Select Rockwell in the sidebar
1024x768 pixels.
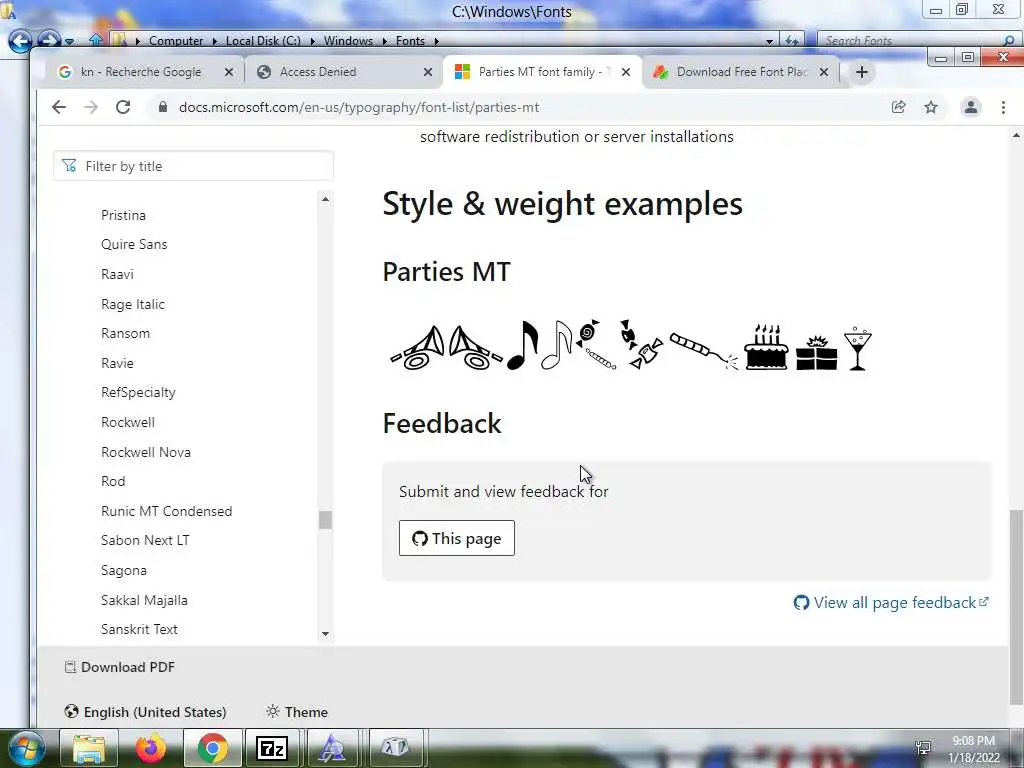tap(128, 422)
